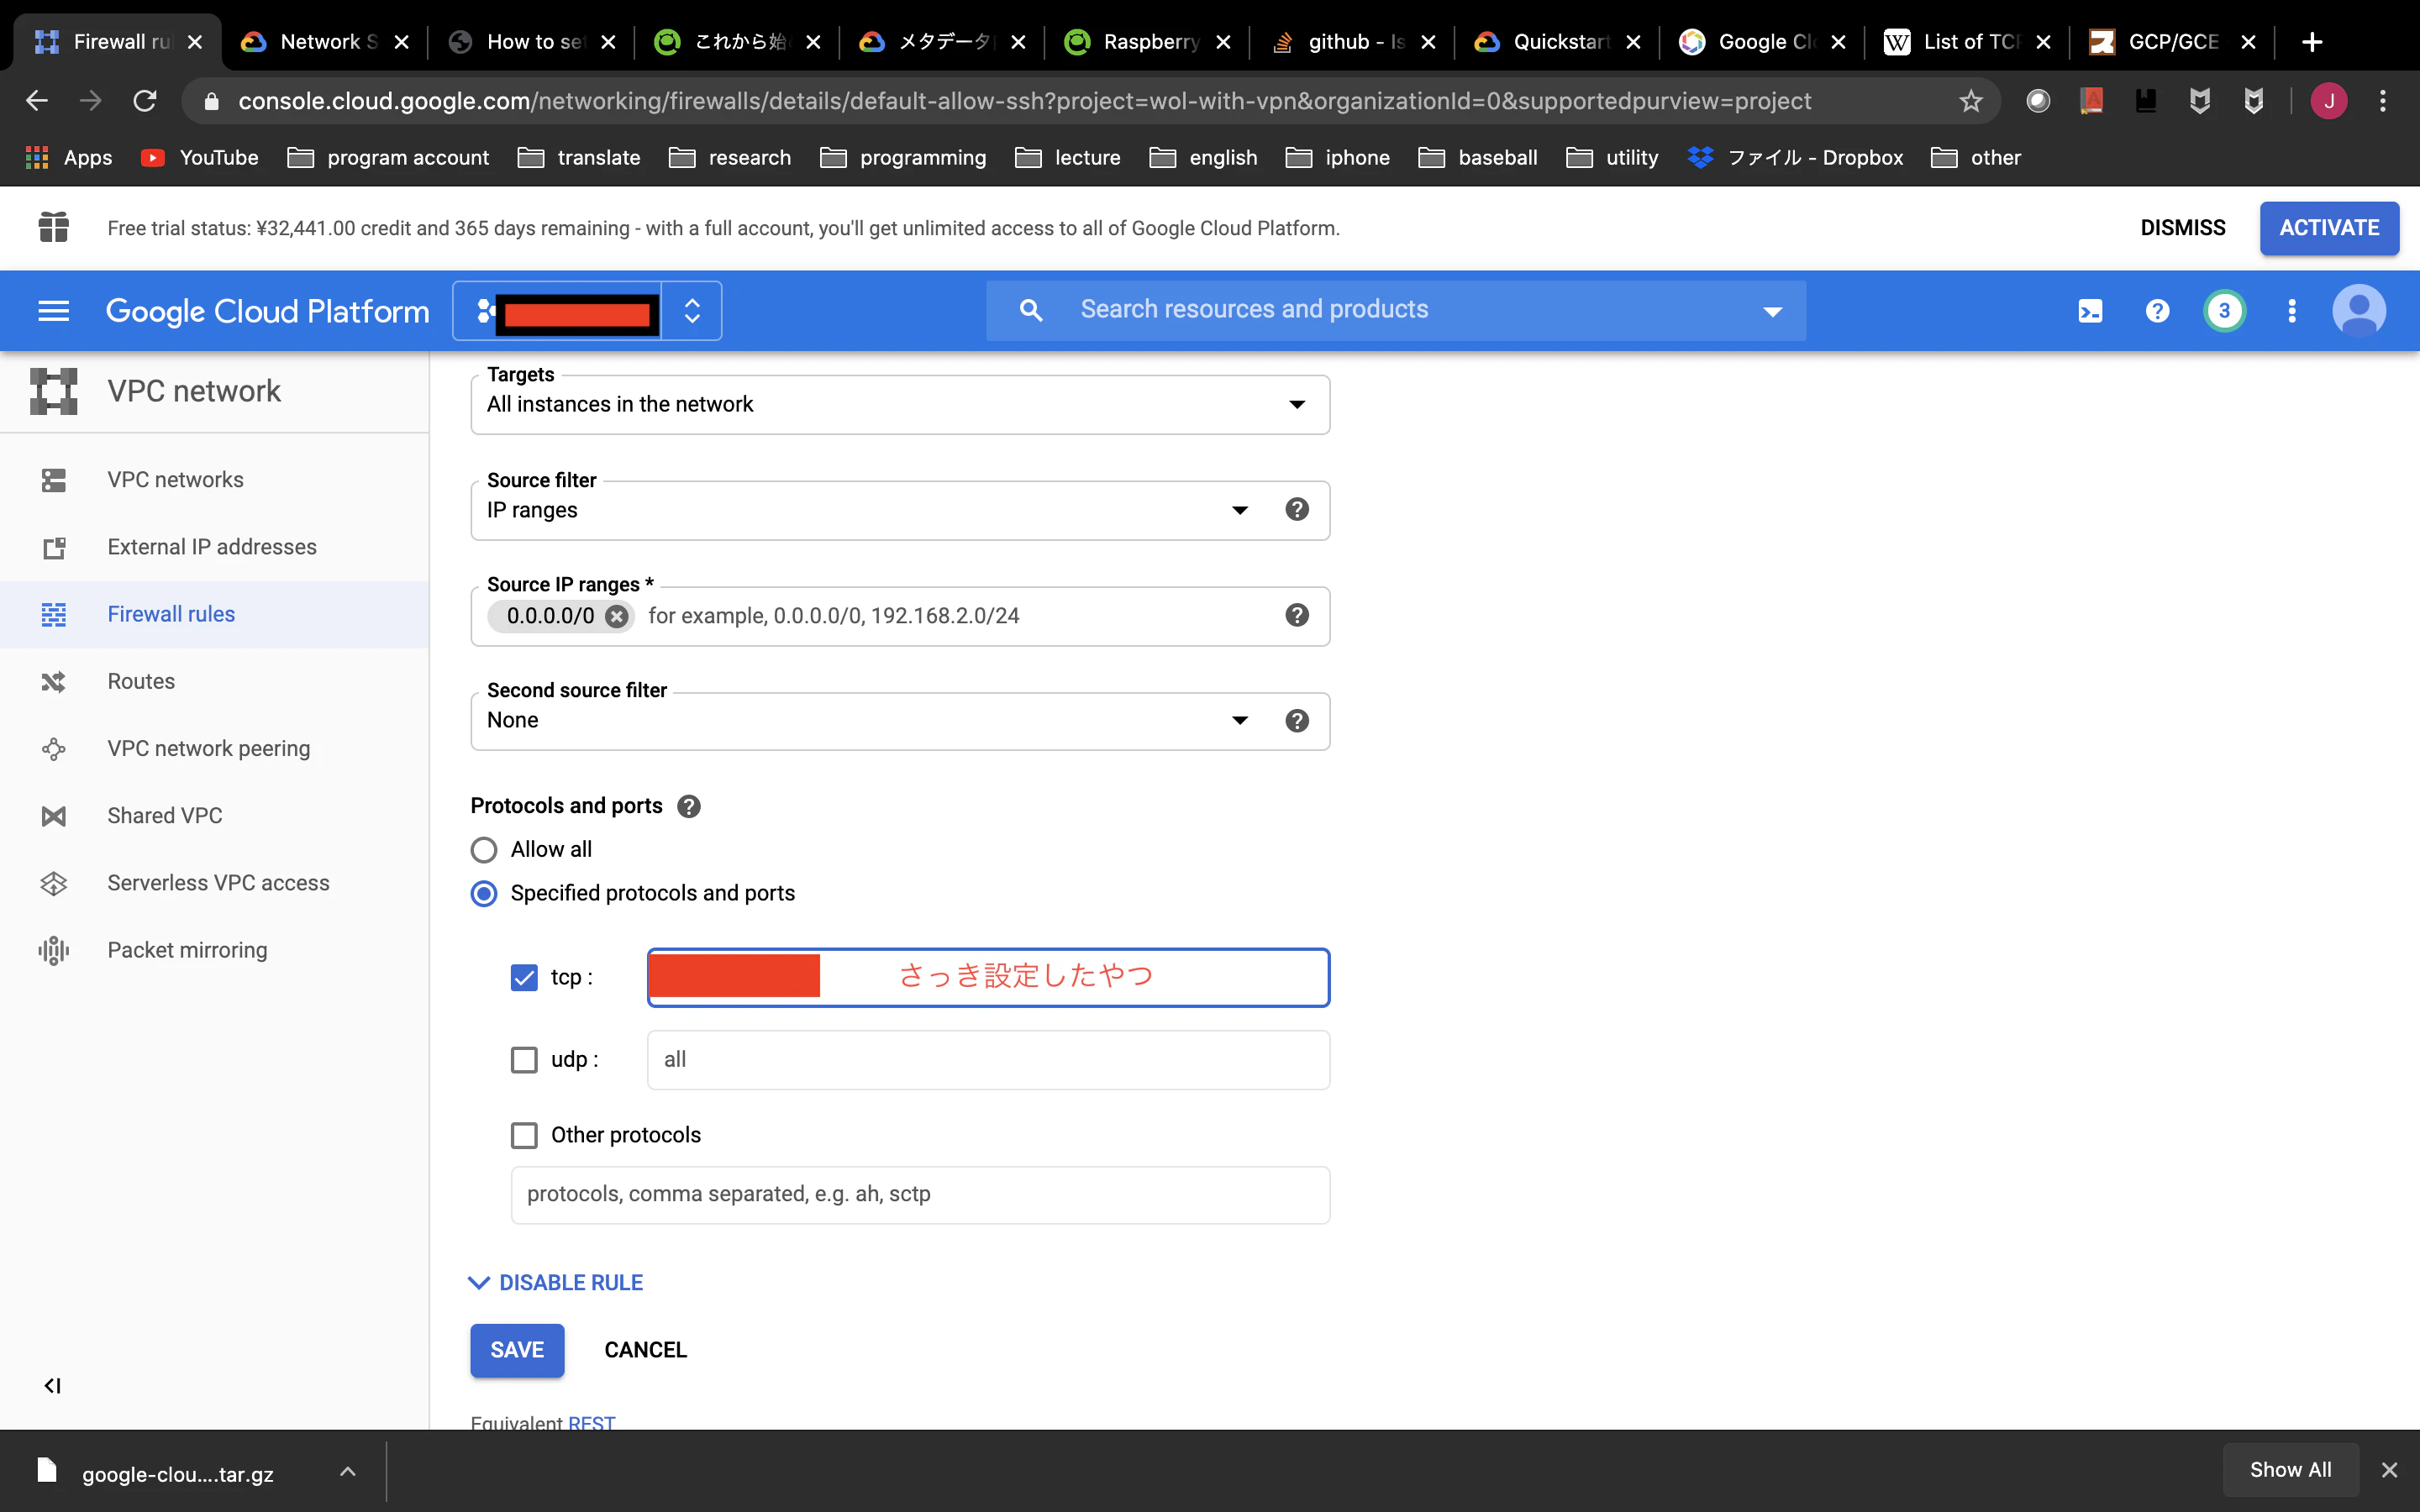Expand the DISABLE RULE section
The height and width of the screenshot is (1512, 2420).
(556, 1282)
